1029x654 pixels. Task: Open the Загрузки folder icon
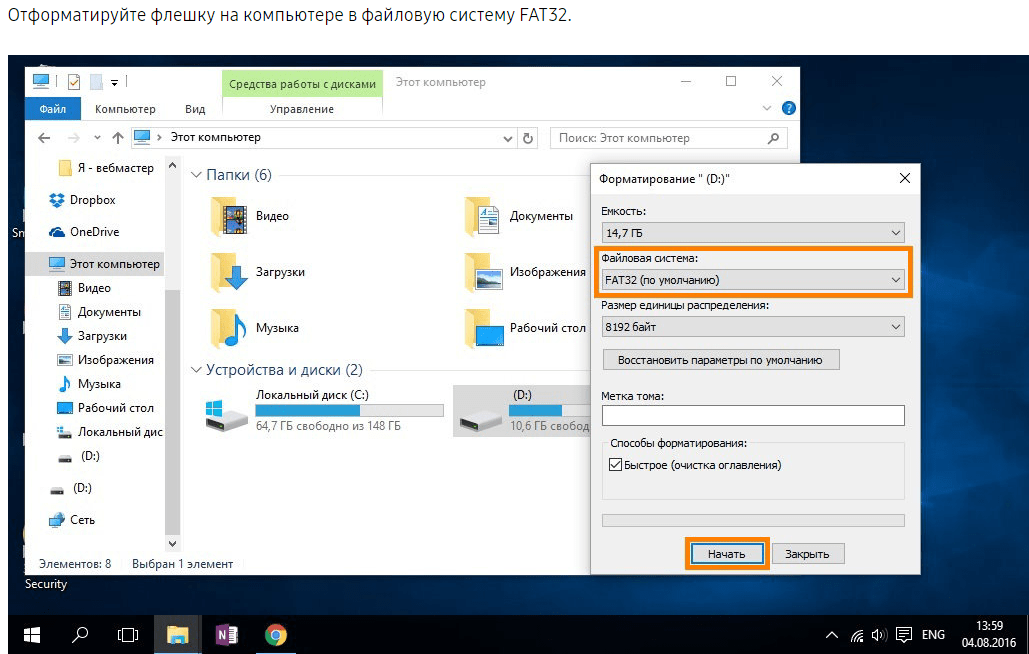(x=230, y=271)
